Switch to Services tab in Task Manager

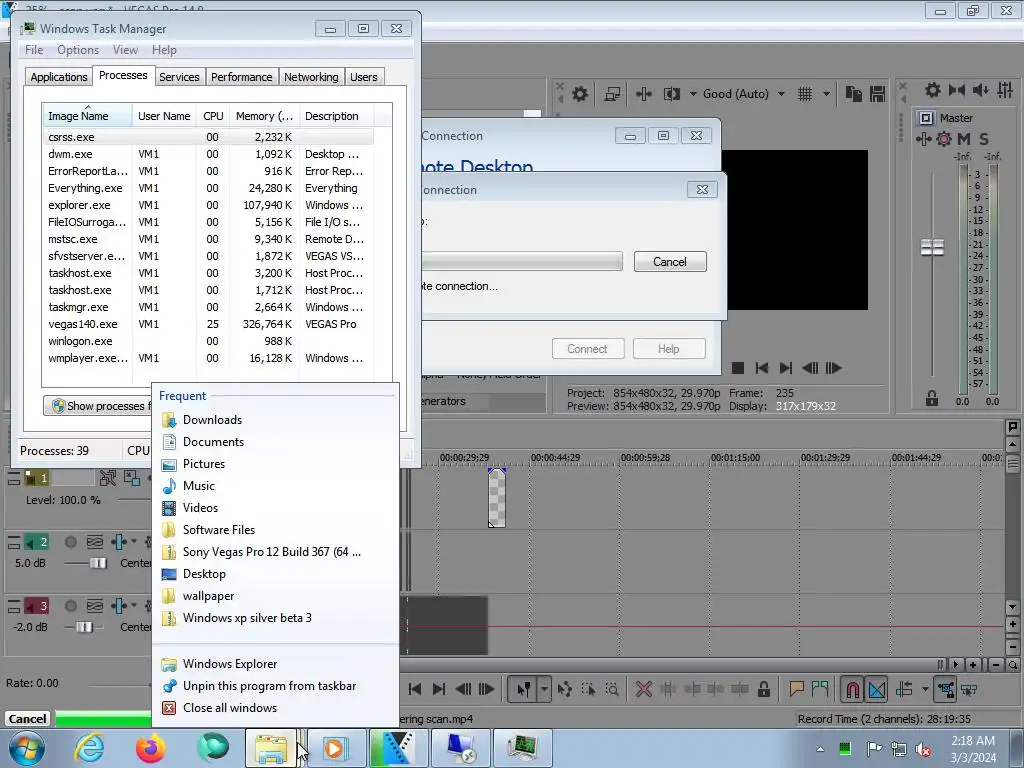(179, 77)
